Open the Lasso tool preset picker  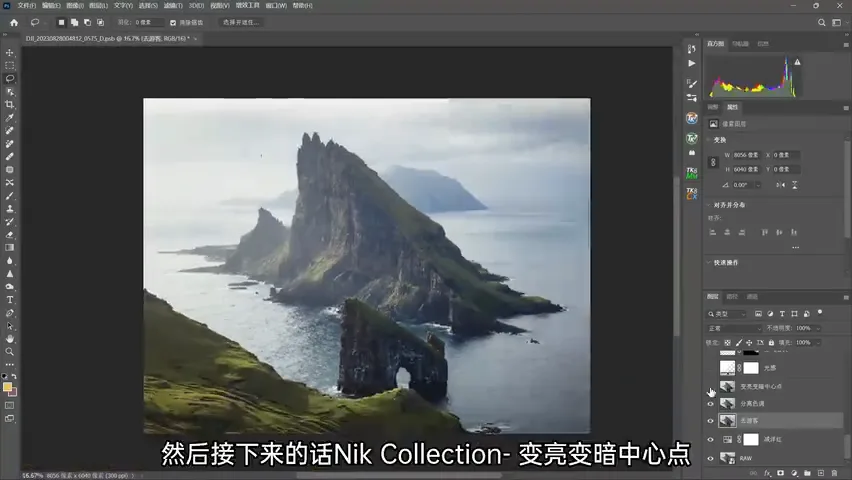37,22
